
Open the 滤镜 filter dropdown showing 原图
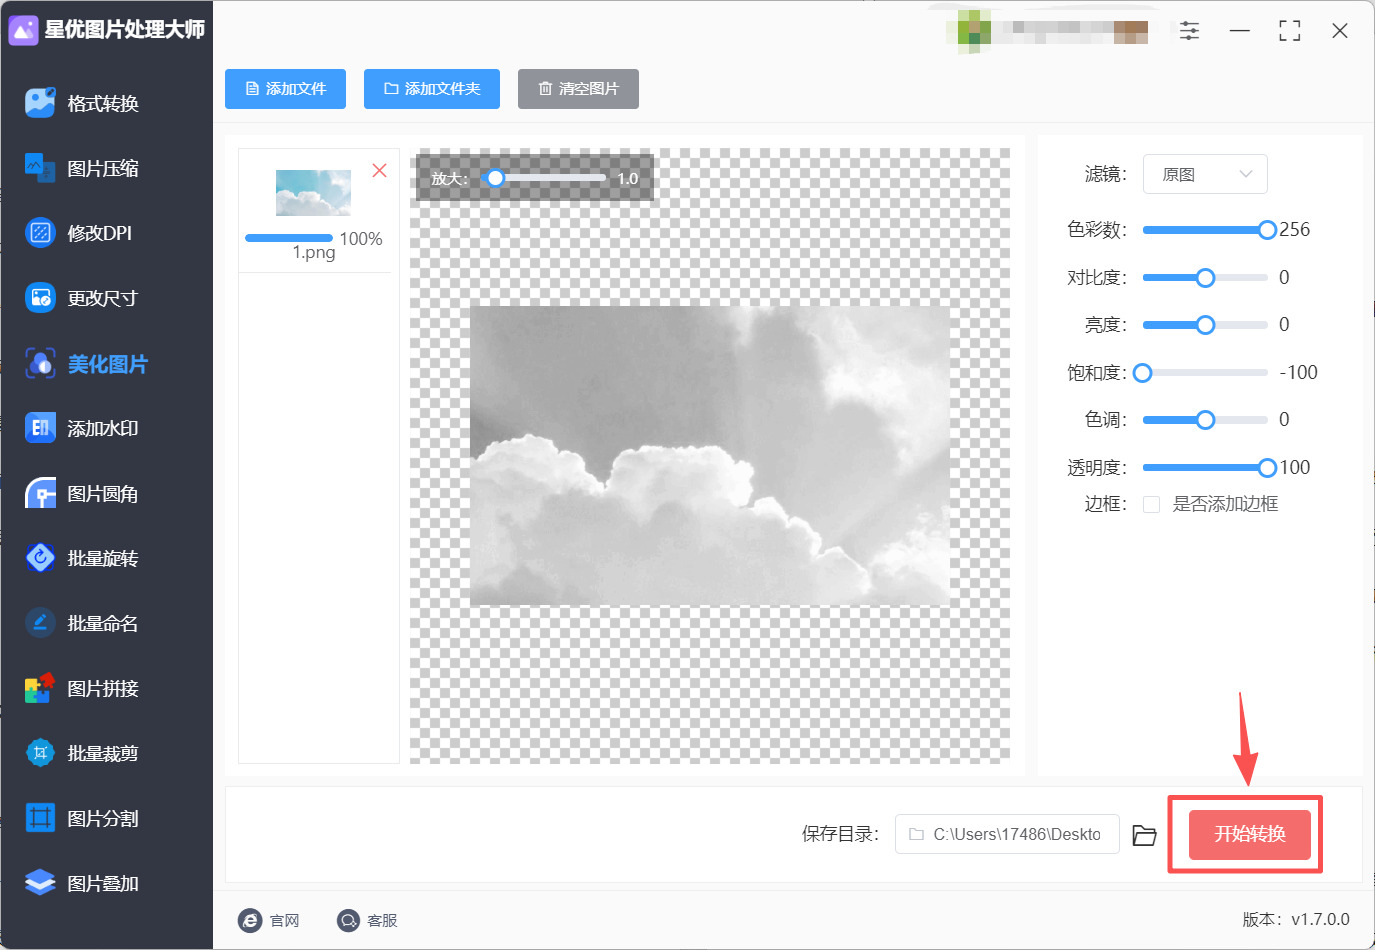point(1205,173)
